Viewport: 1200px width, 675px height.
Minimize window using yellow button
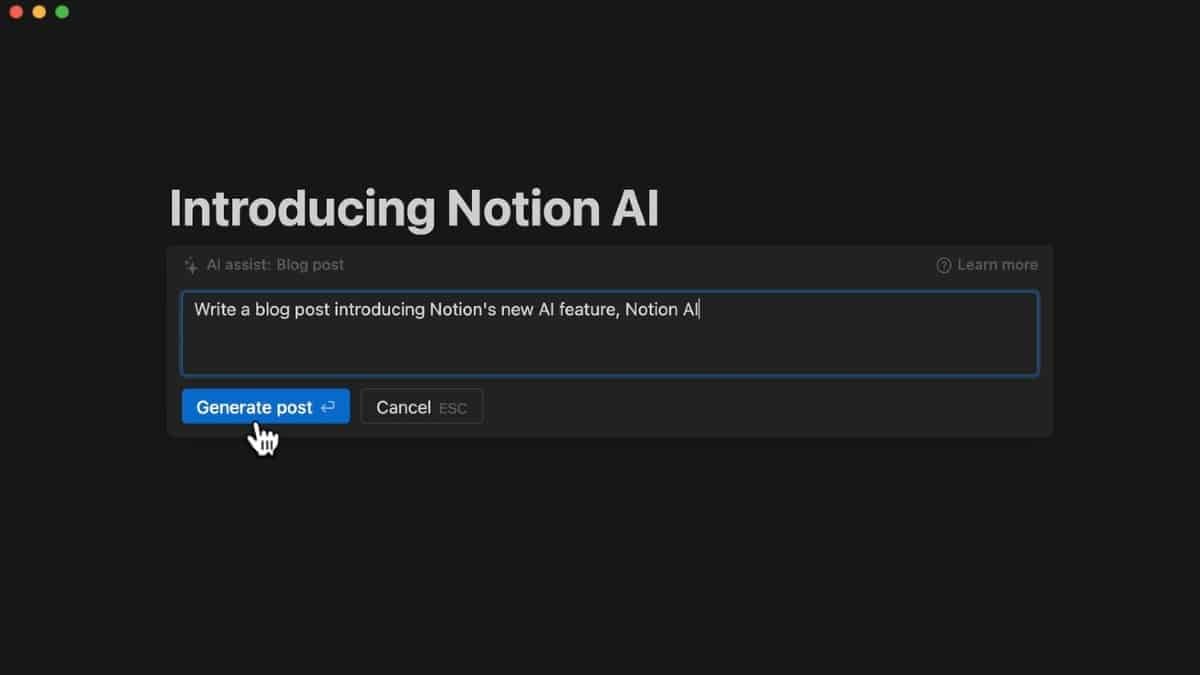[x=39, y=12]
